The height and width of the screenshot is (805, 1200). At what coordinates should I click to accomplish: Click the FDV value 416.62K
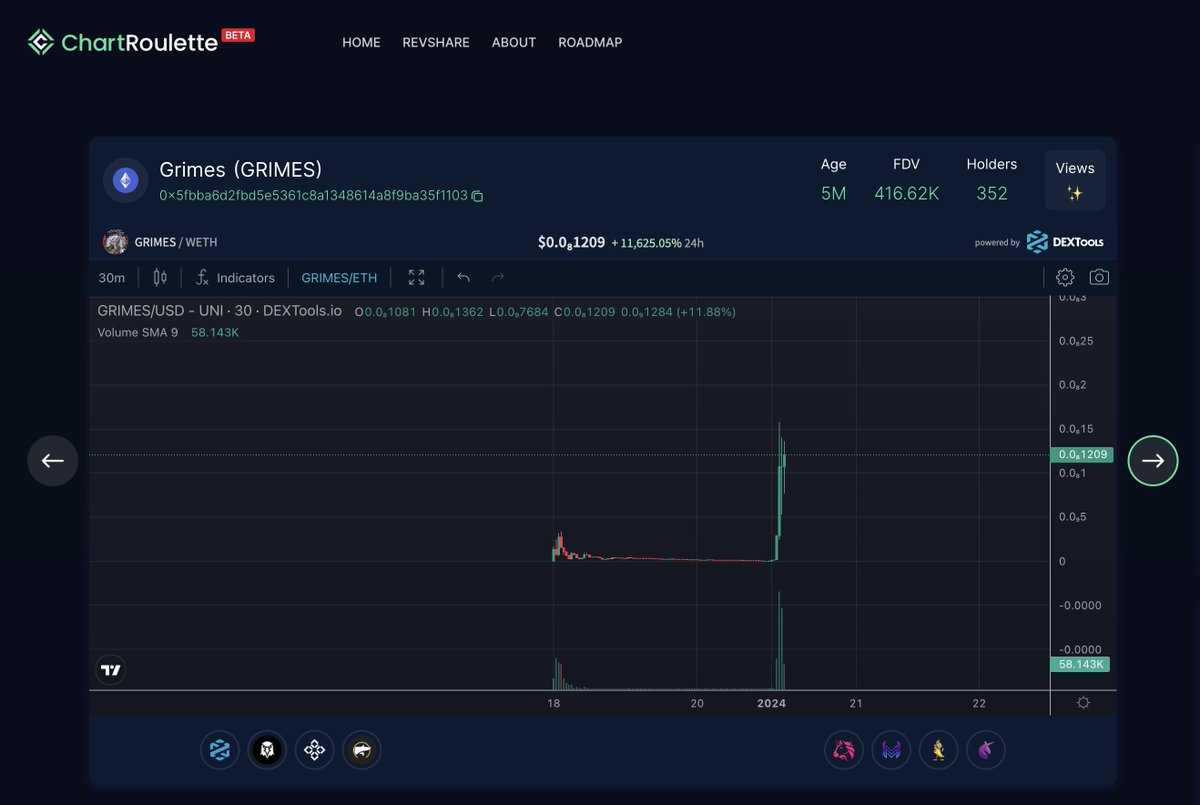tap(907, 193)
